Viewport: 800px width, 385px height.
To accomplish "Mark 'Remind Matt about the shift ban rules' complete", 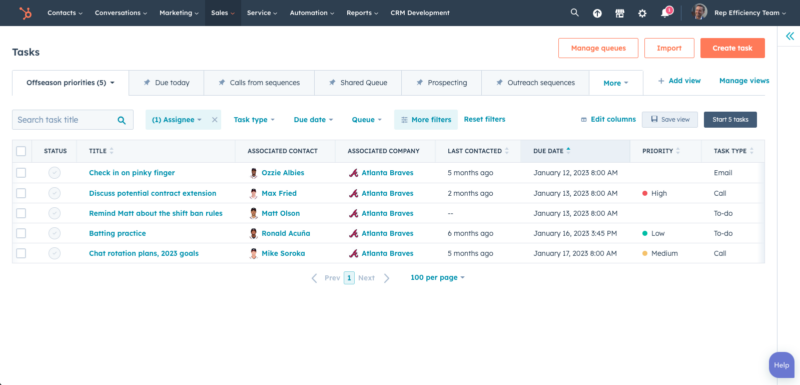I will pos(55,213).
